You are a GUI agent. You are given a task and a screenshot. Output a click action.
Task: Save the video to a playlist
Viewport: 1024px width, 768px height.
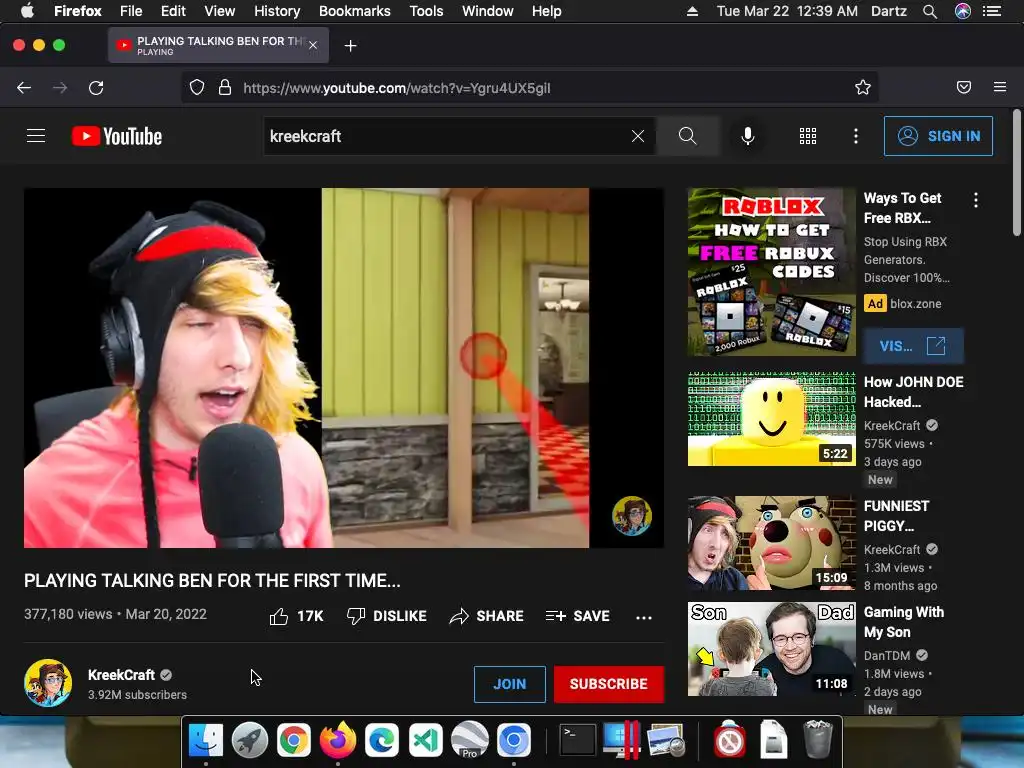pyautogui.click(x=577, y=616)
